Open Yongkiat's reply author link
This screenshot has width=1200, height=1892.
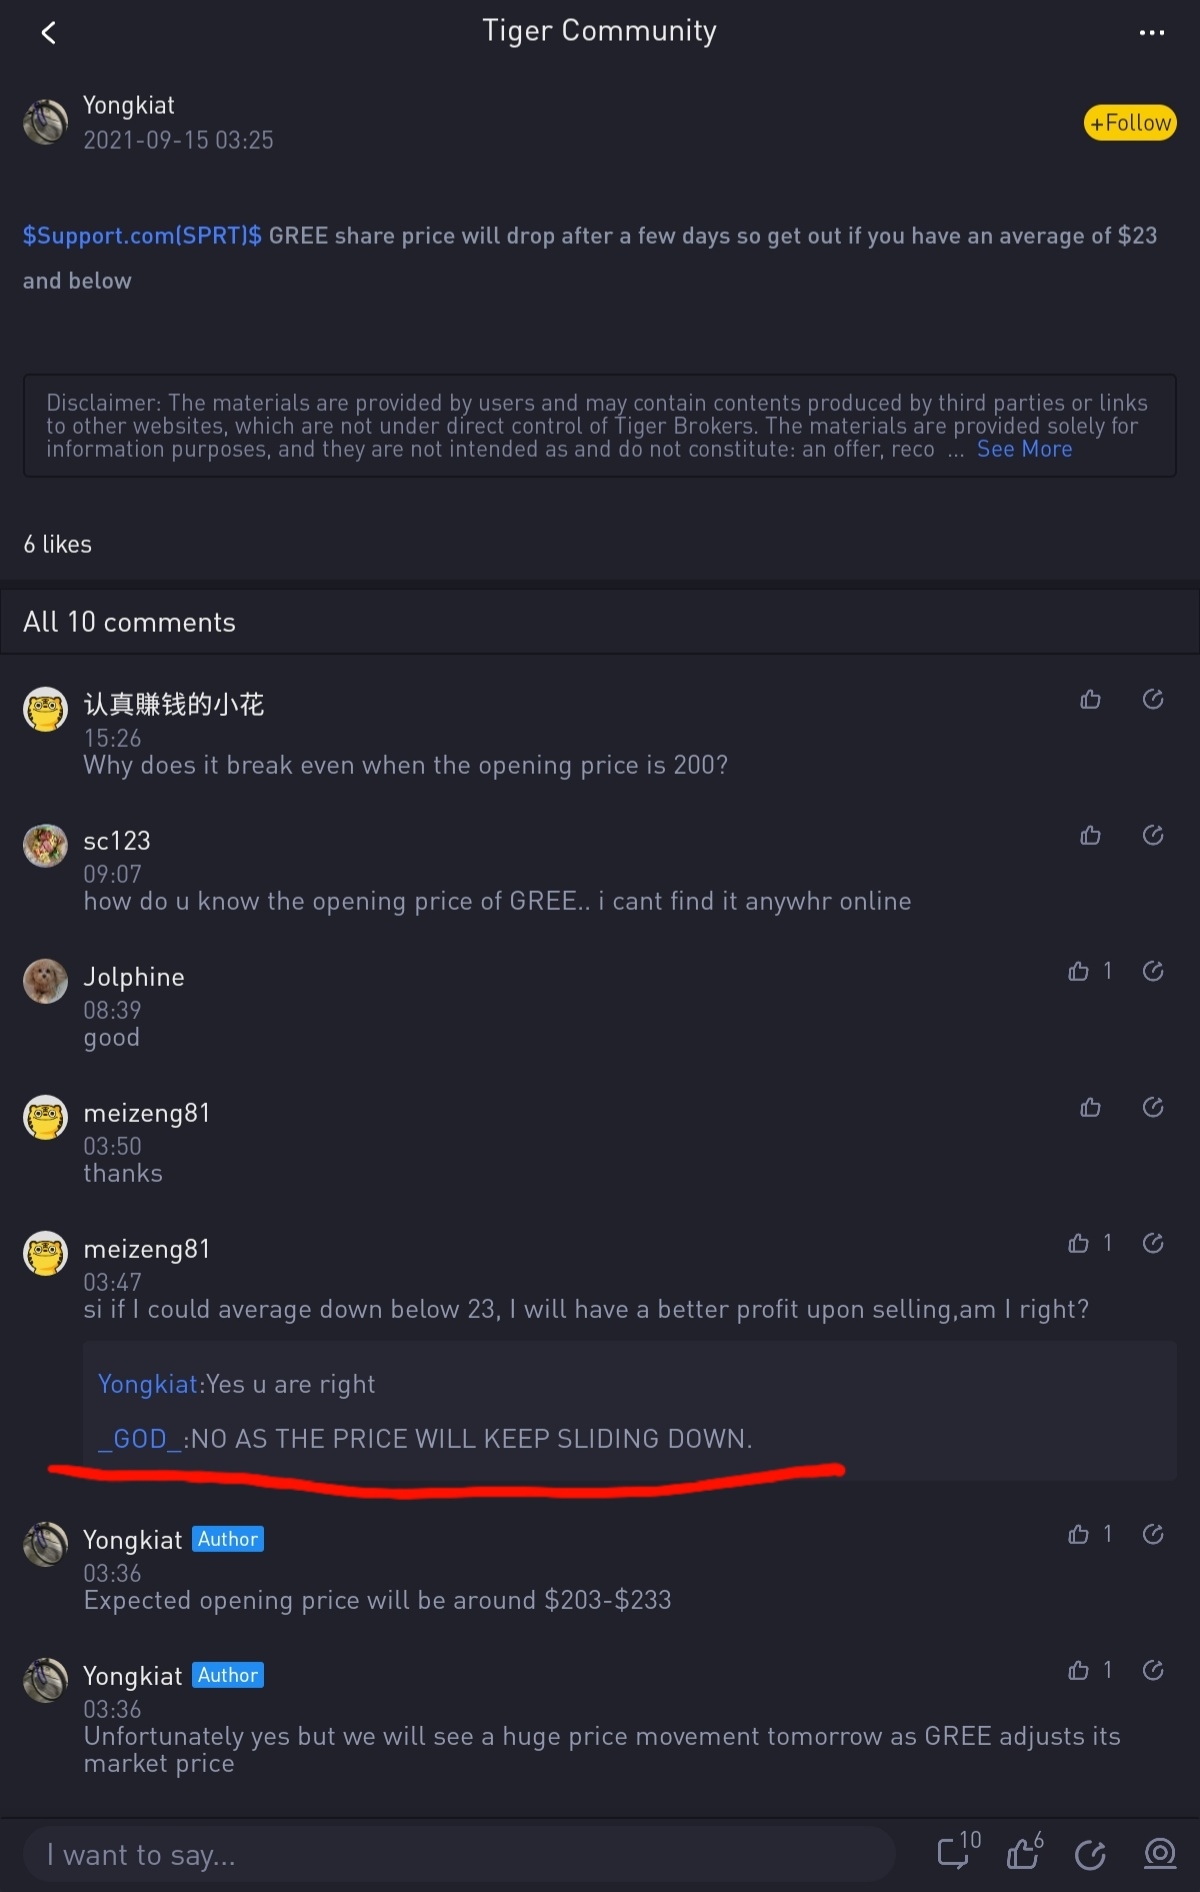148,1384
